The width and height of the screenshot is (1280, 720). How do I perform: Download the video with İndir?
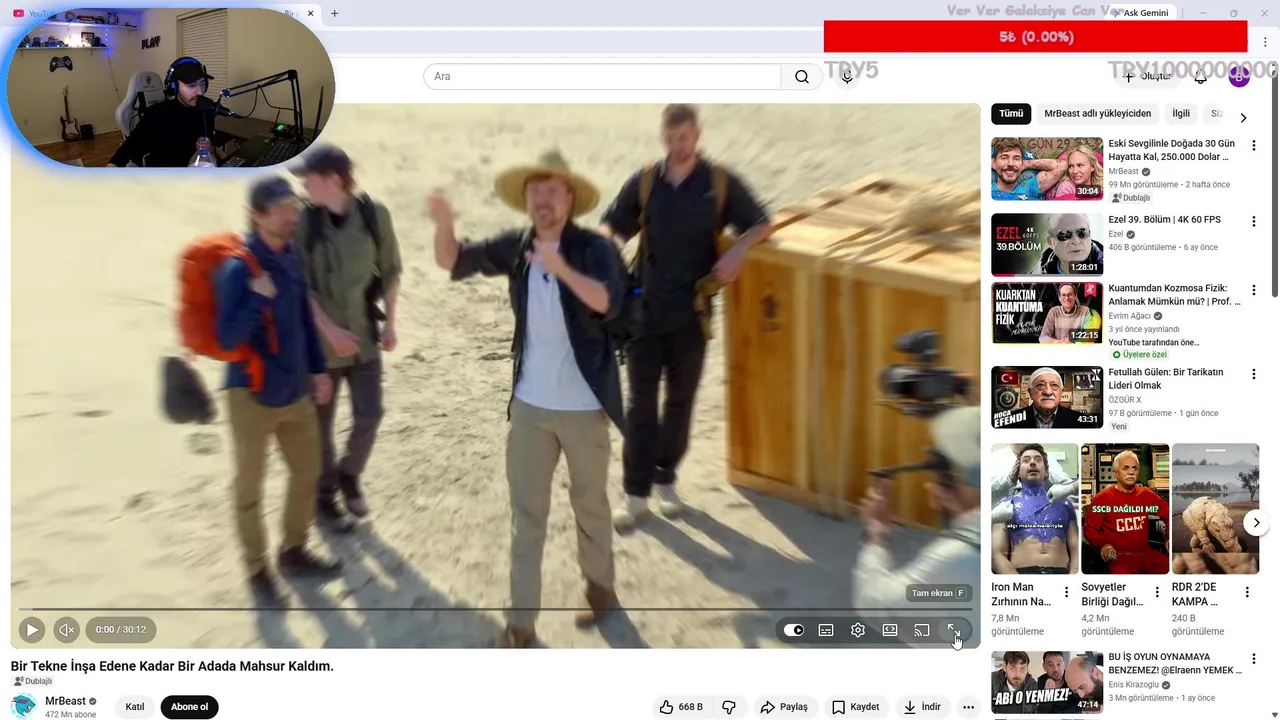pyautogui.click(x=922, y=707)
